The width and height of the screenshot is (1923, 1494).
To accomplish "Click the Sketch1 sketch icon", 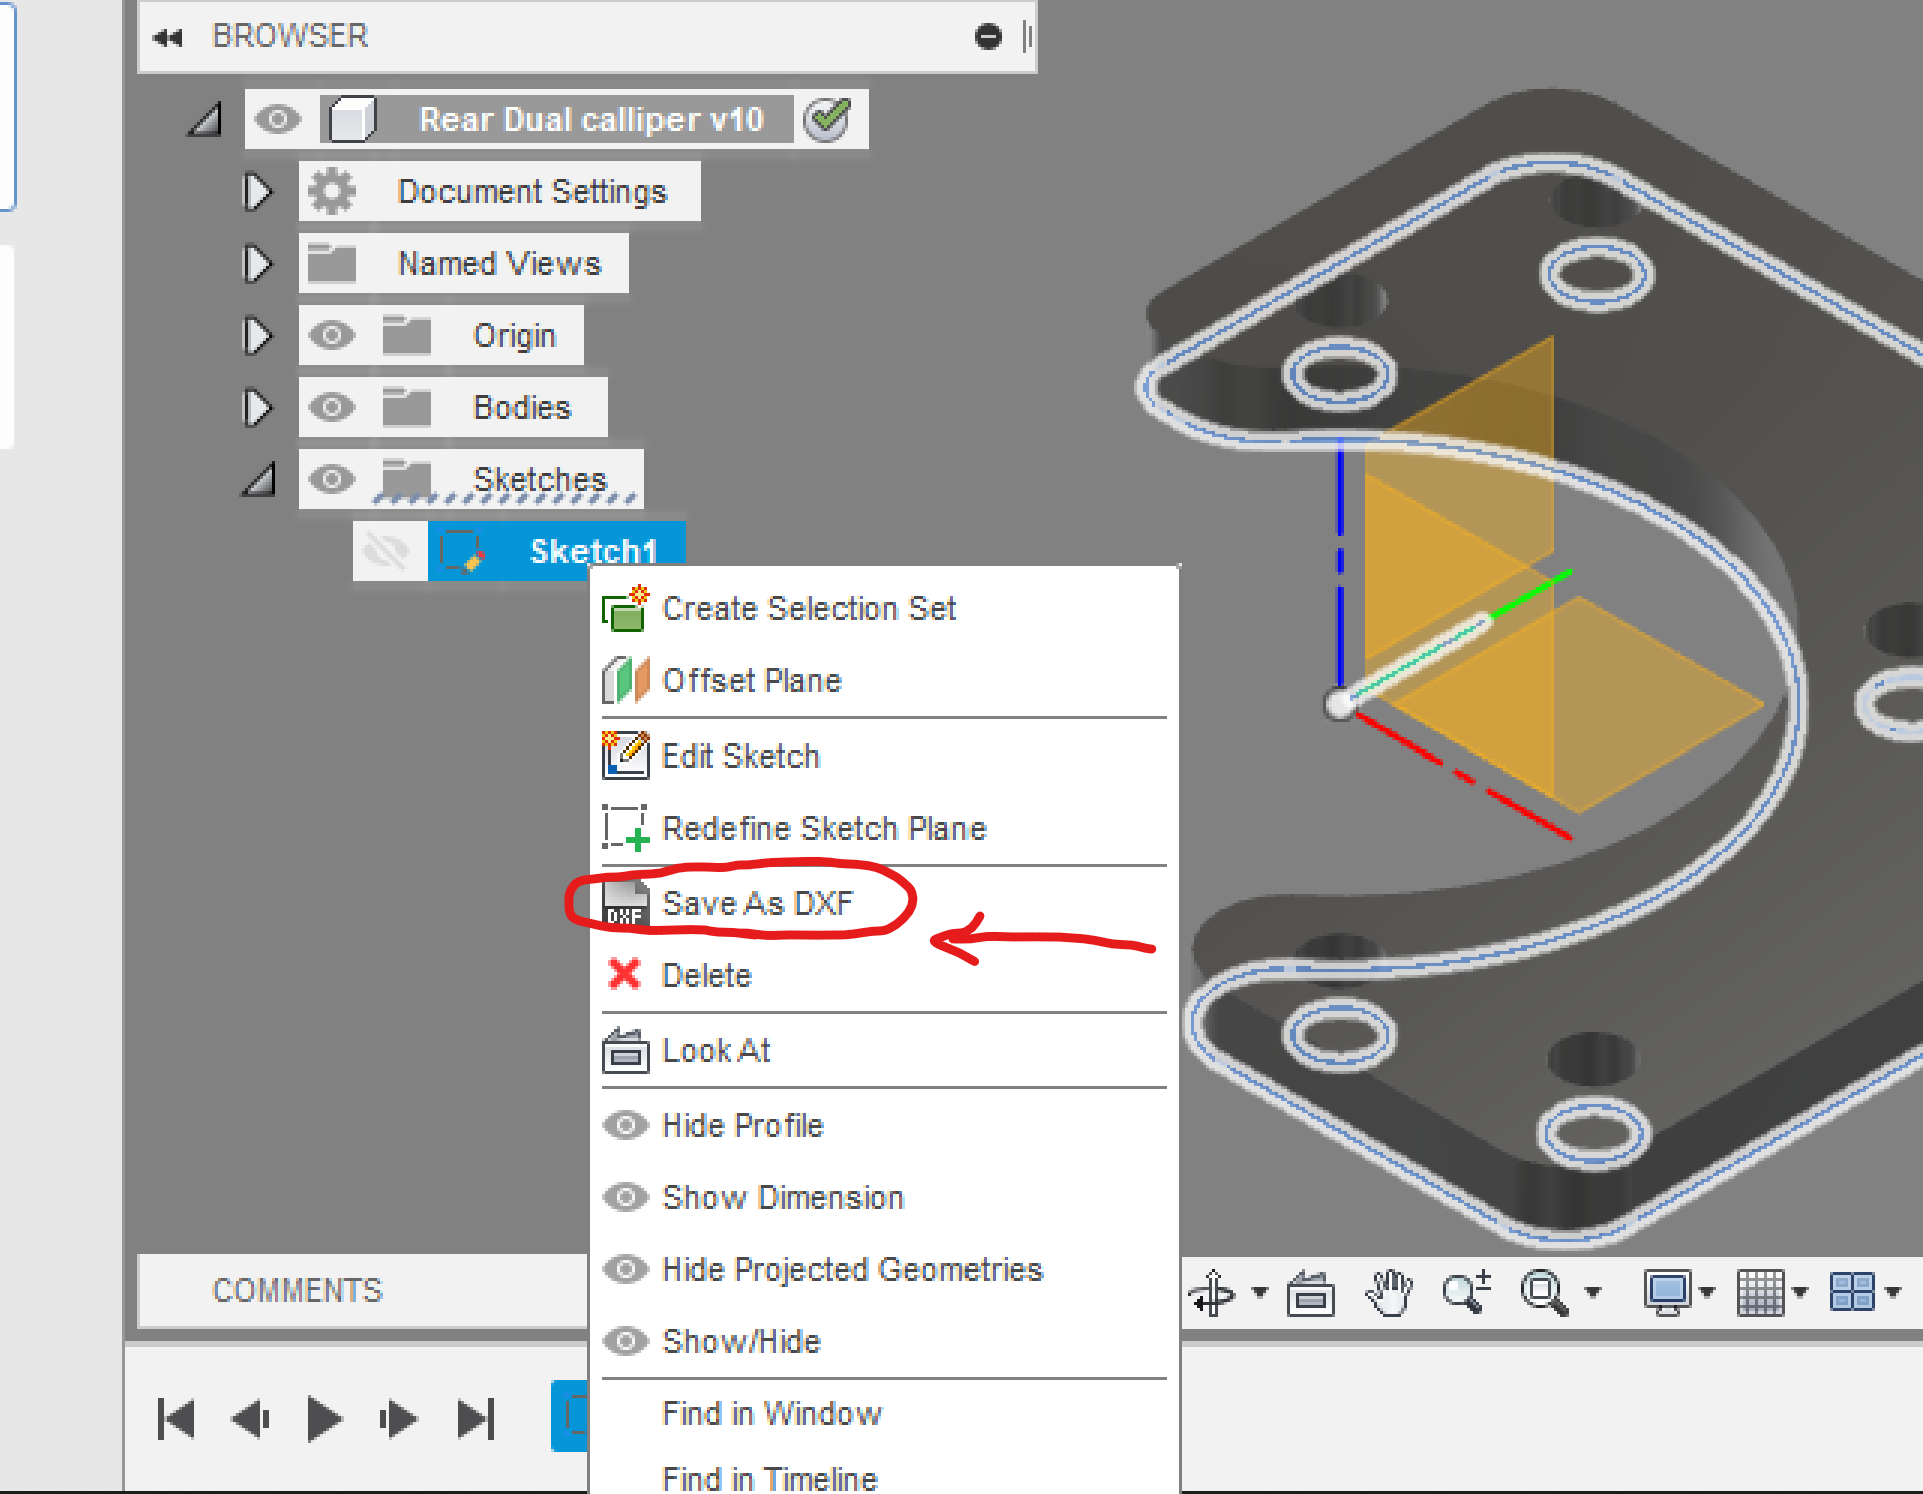I will click(x=463, y=551).
